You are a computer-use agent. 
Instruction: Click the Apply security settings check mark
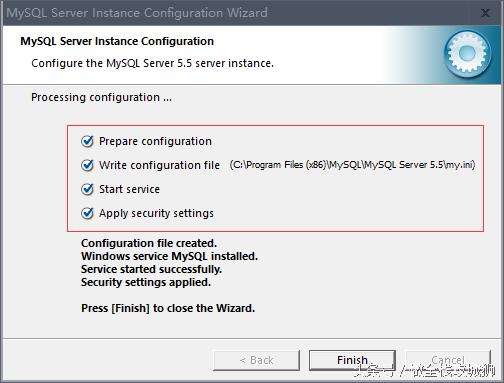[x=87, y=213]
